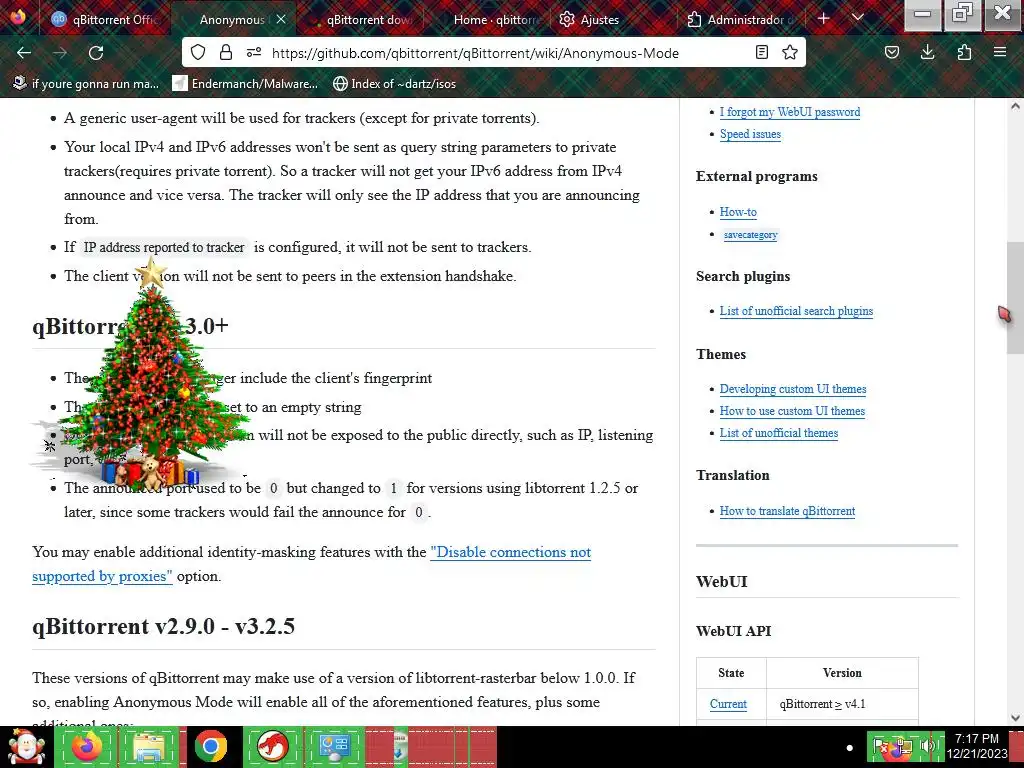Select the Anonymous Mode tab
Screen dimensions: 1024x768
[x=232, y=20]
